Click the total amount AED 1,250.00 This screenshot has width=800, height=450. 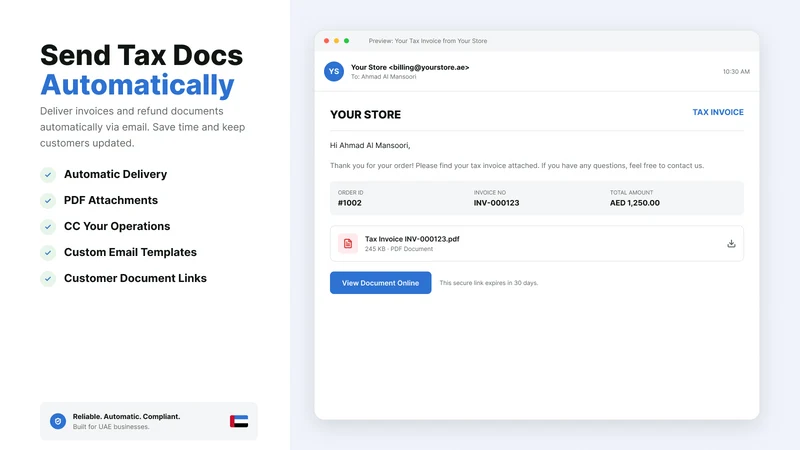(x=635, y=203)
